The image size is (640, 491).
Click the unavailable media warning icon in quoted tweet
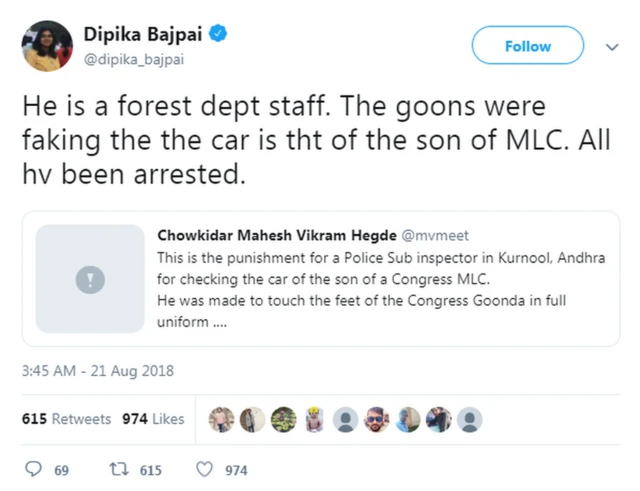(90, 279)
